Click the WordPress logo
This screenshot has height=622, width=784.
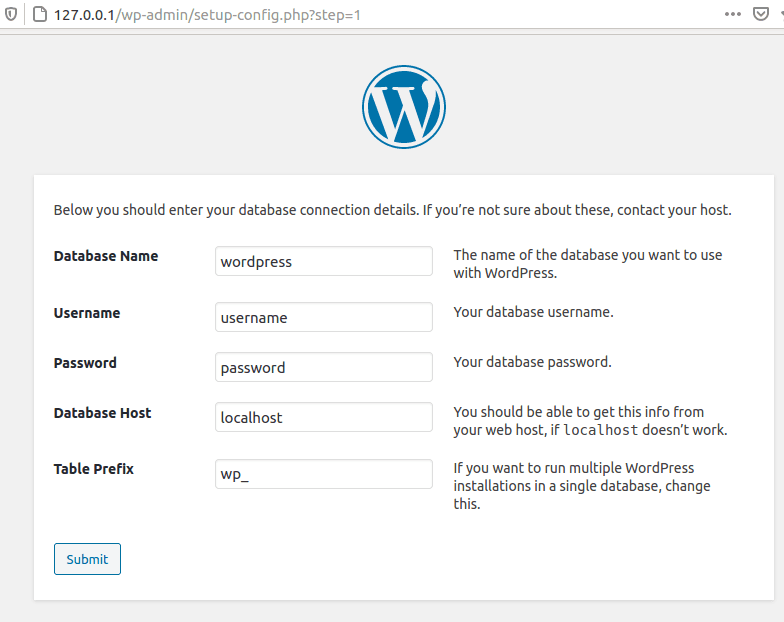click(403, 108)
